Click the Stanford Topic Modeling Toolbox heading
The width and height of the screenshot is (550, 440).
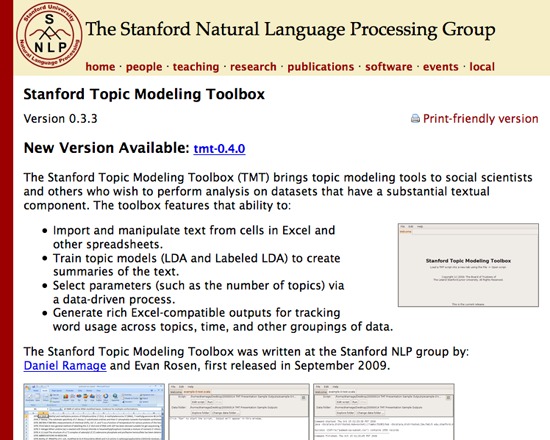coord(144,94)
